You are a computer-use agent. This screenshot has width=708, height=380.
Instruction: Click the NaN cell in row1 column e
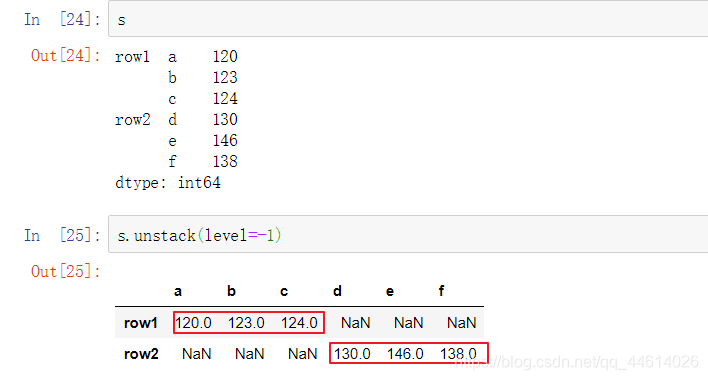409,323
